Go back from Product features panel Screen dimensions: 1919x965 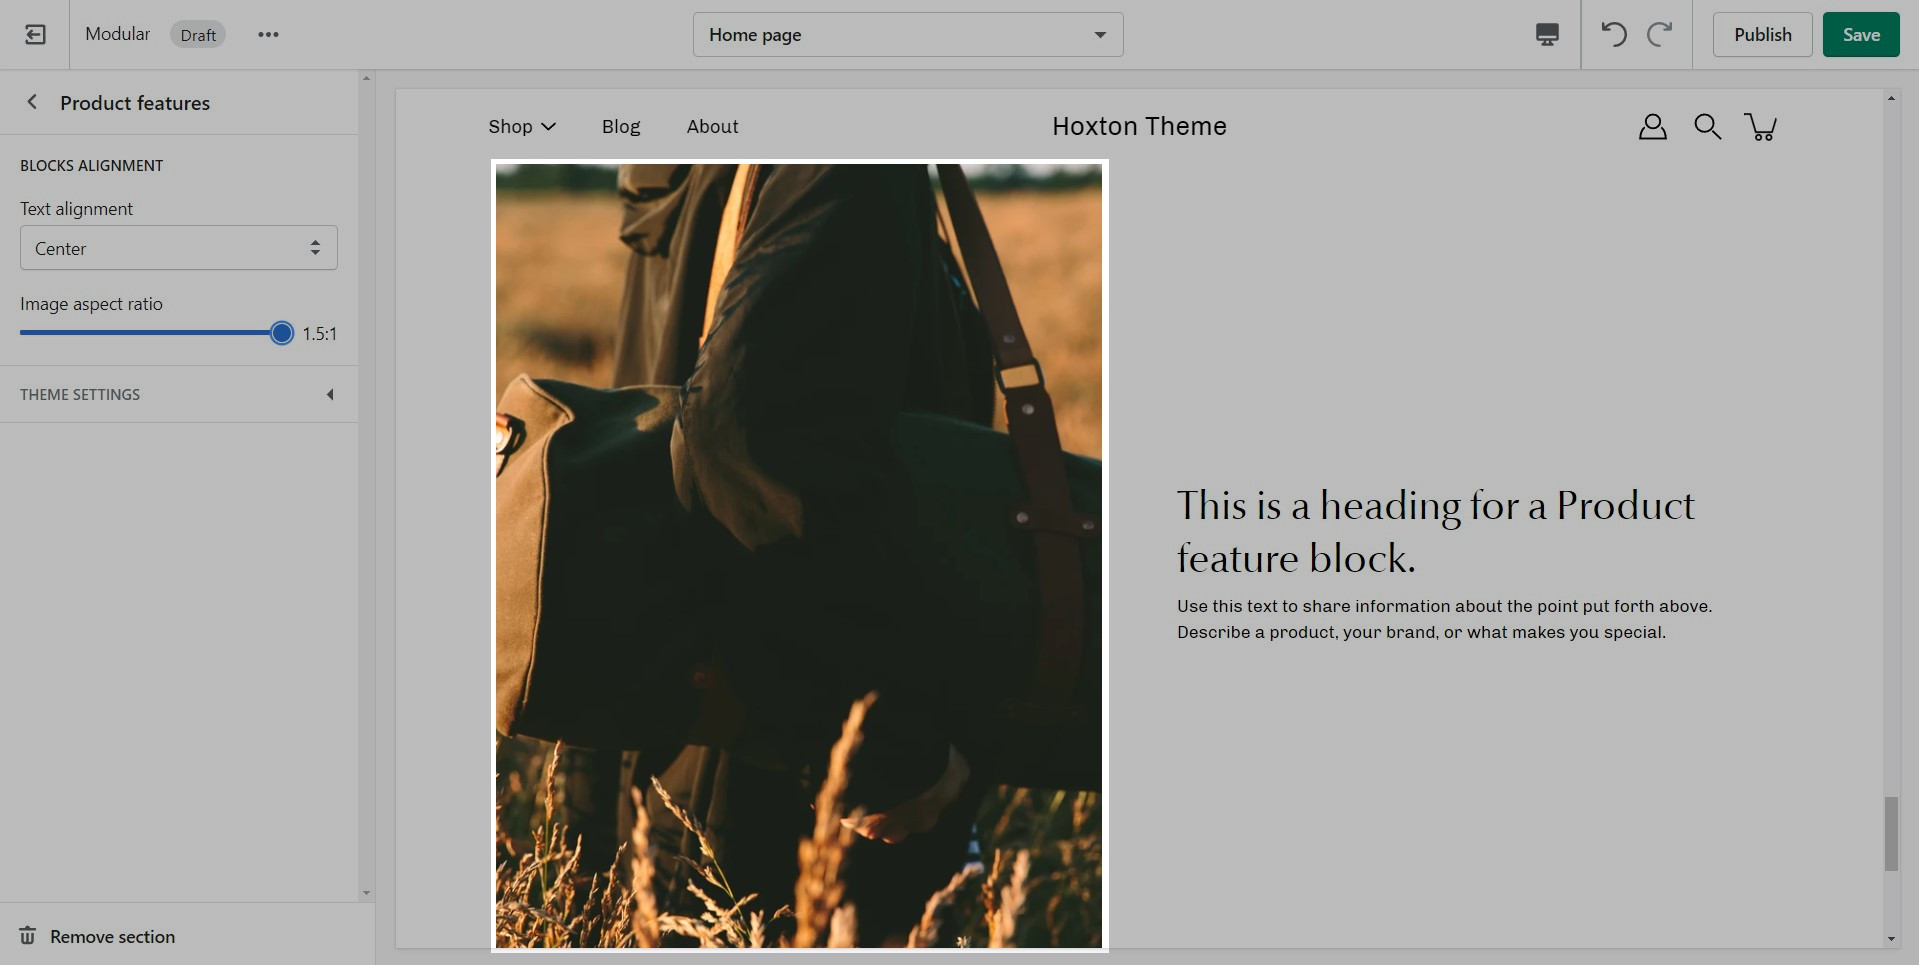(x=32, y=102)
